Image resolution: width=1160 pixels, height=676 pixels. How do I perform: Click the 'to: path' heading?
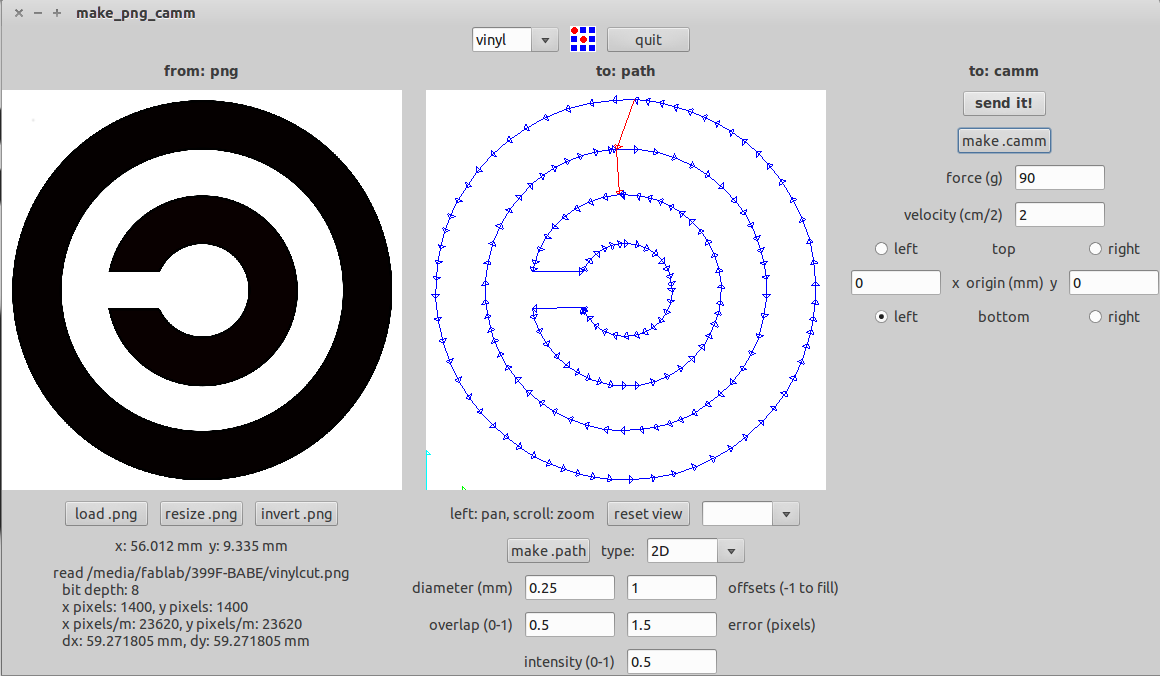625,71
